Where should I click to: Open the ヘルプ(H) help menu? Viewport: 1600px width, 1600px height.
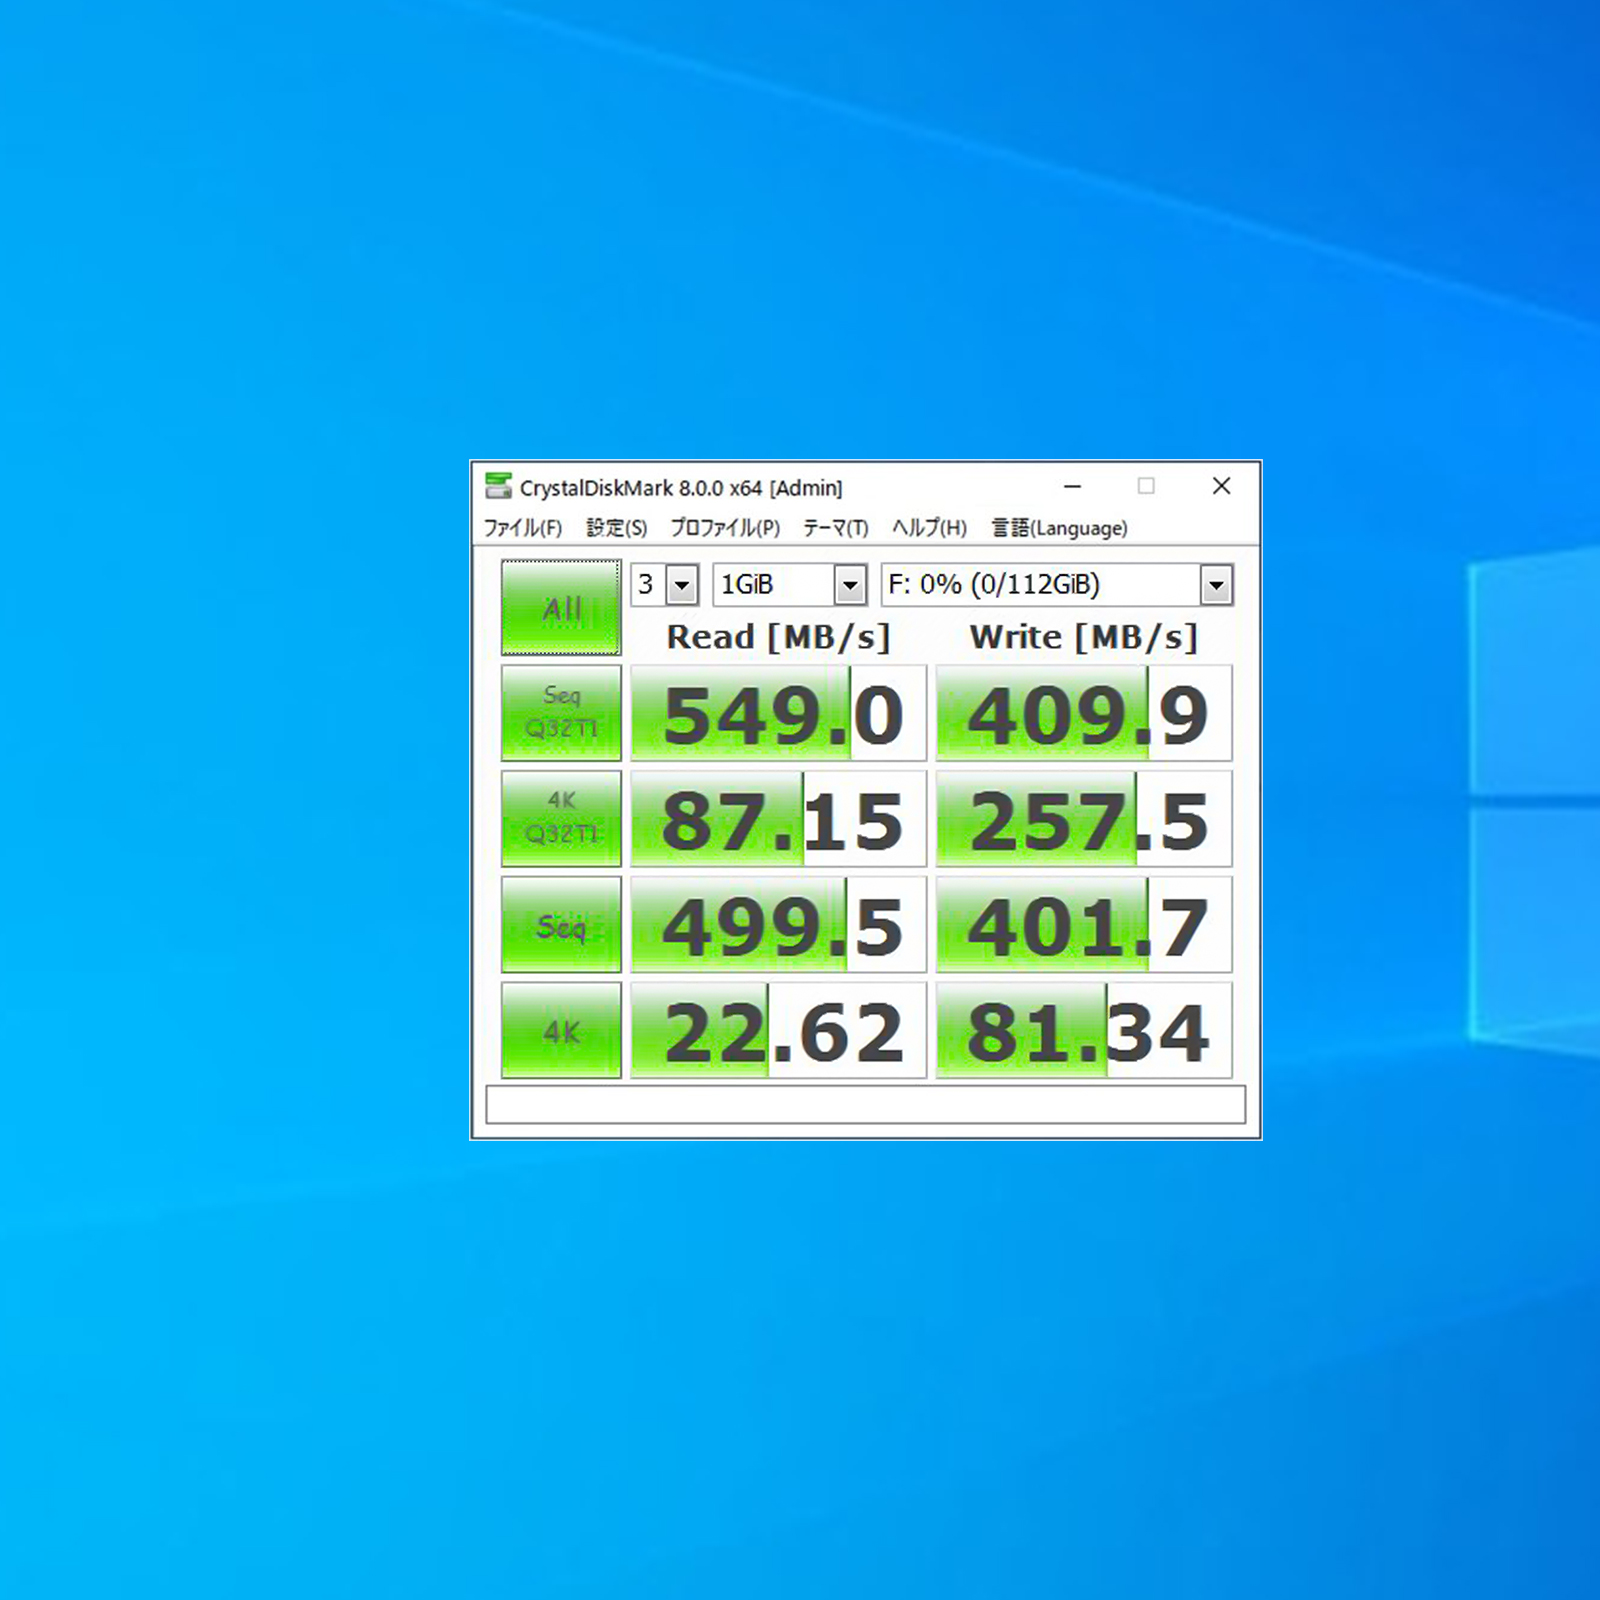929,528
